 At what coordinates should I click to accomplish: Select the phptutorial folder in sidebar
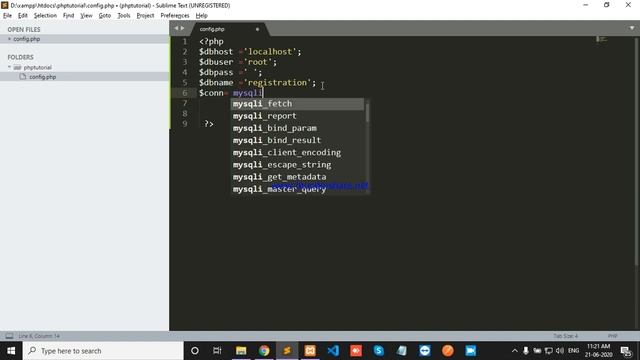pos(37,67)
